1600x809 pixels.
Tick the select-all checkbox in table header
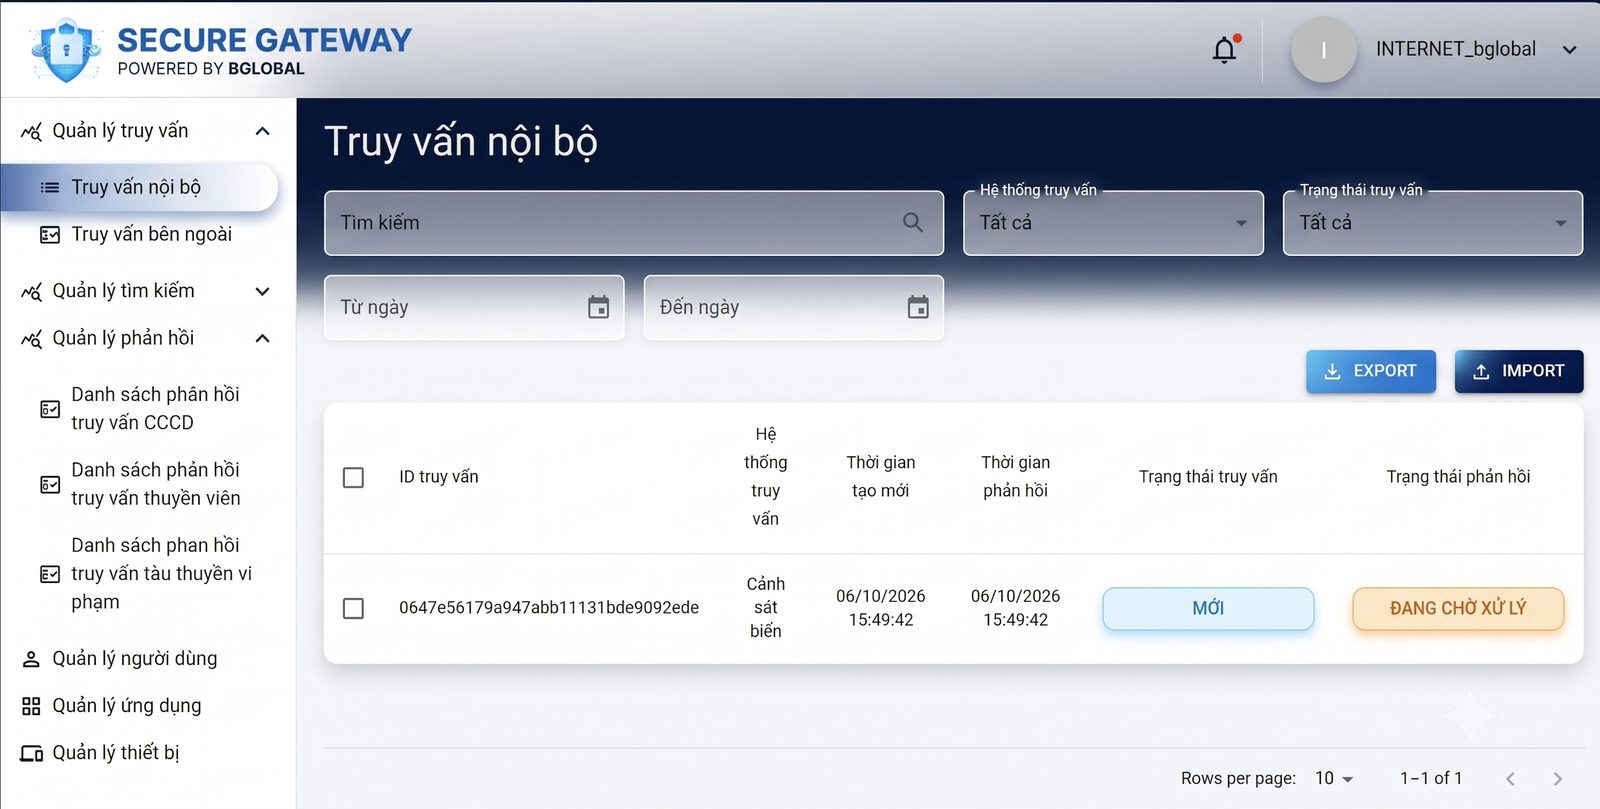(x=353, y=477)
